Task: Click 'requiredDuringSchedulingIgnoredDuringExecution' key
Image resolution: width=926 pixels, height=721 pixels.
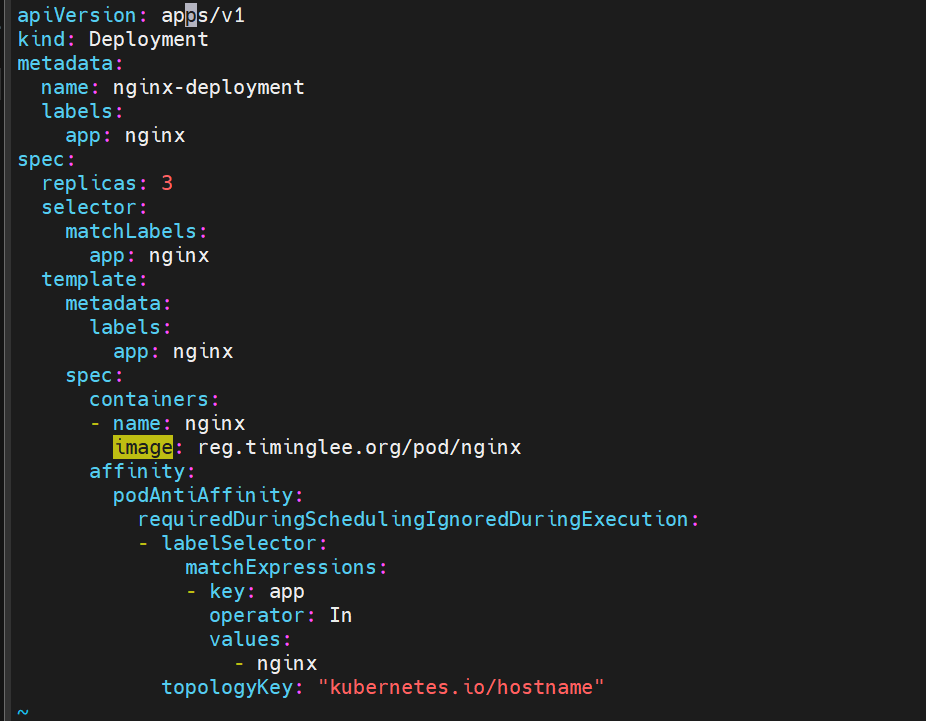Action: pos(413,520)
